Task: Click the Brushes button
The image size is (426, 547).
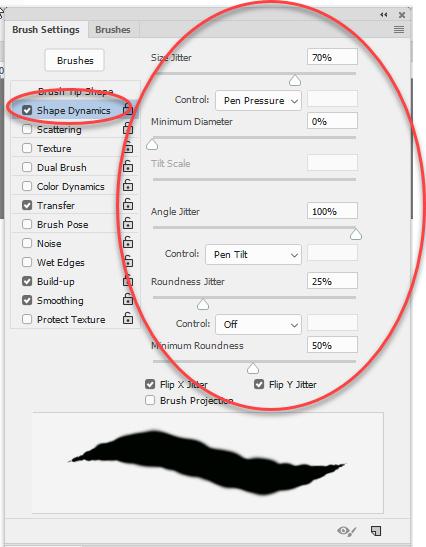Action: tap(75, 60)
